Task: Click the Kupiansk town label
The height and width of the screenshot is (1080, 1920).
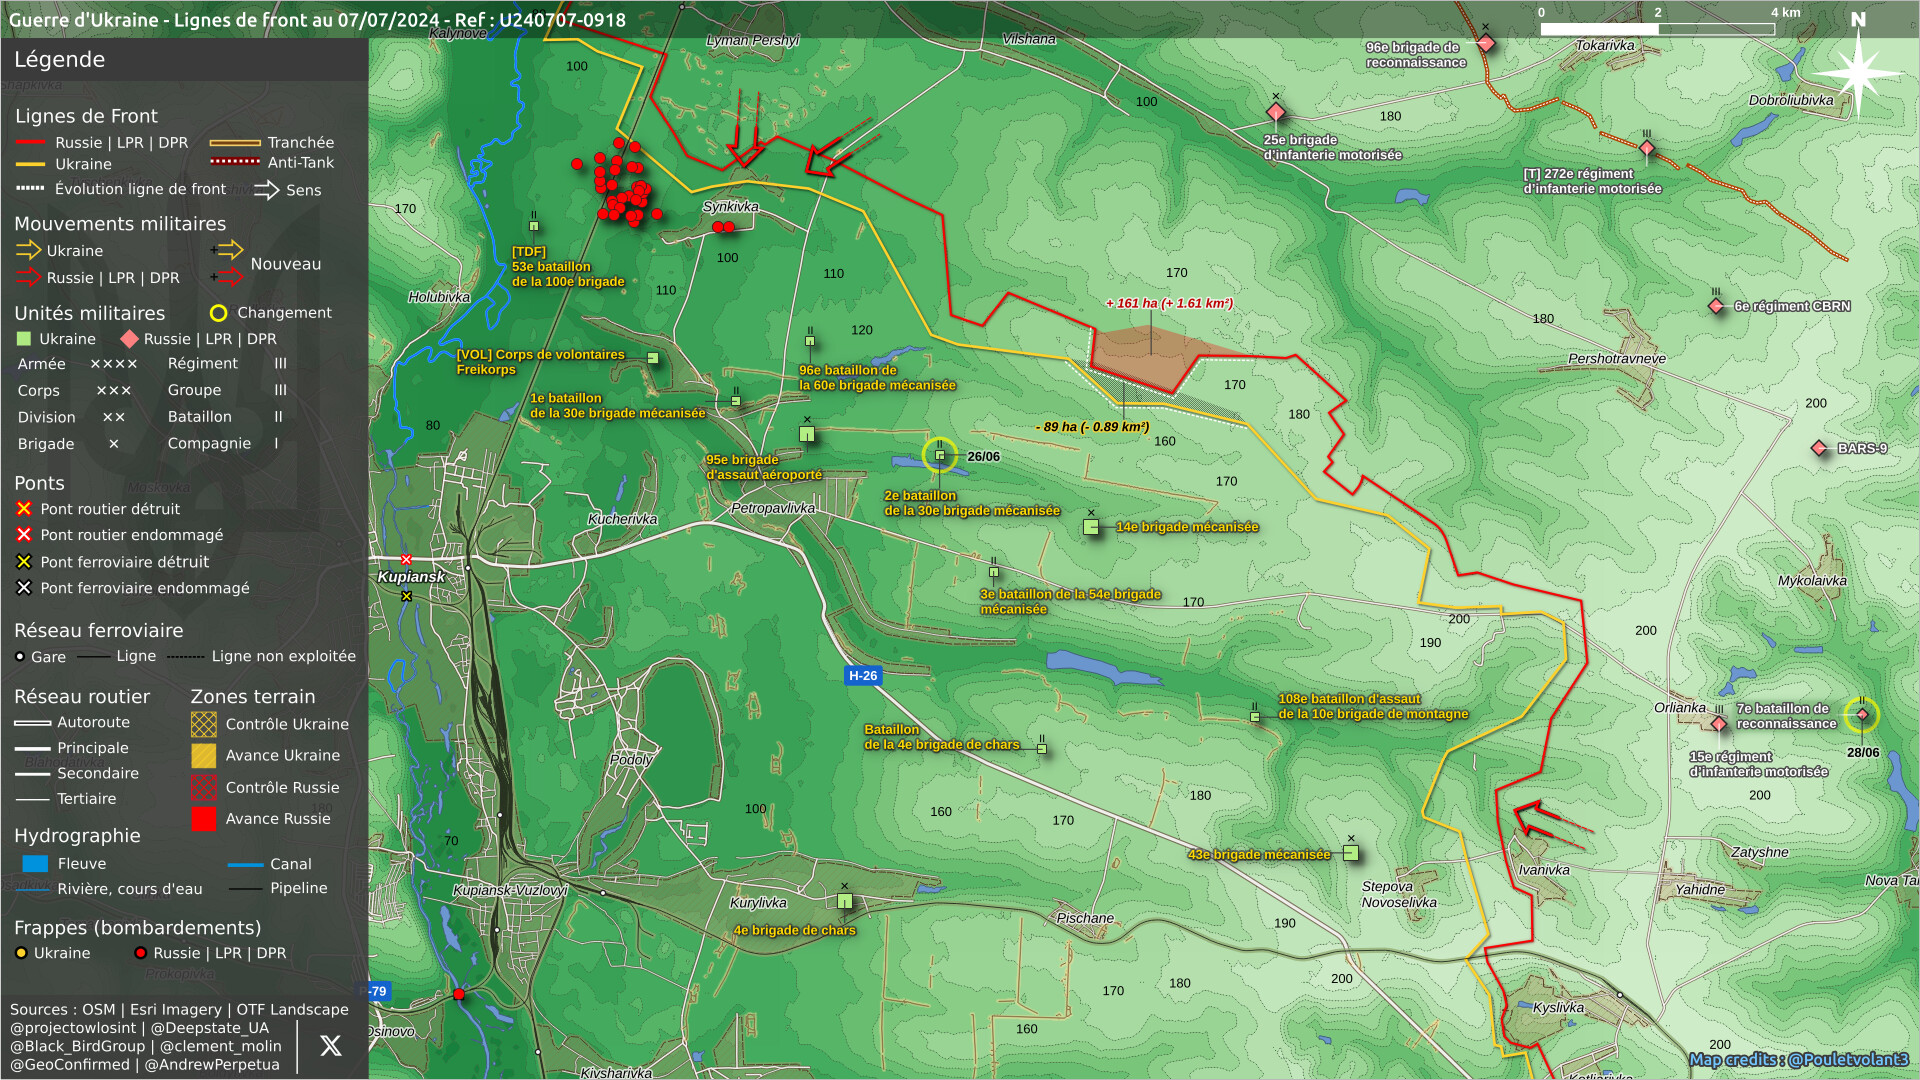Action: [411, 577]
